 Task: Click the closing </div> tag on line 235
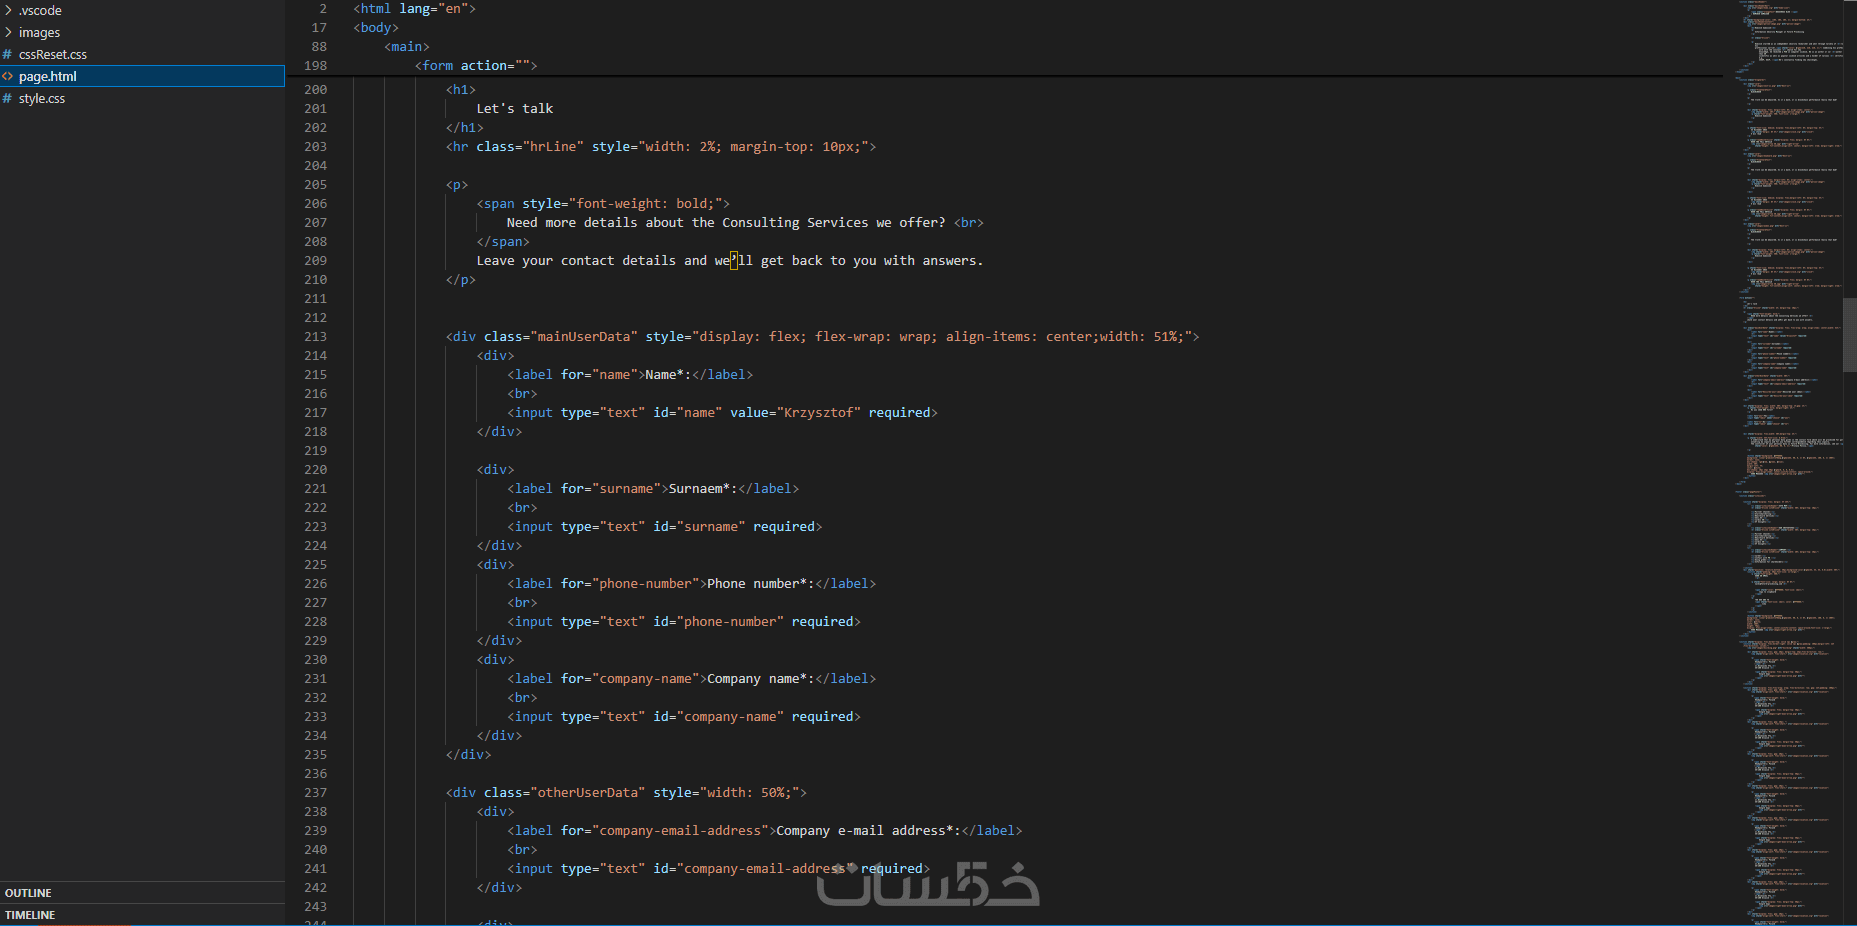tap(469, 755)
